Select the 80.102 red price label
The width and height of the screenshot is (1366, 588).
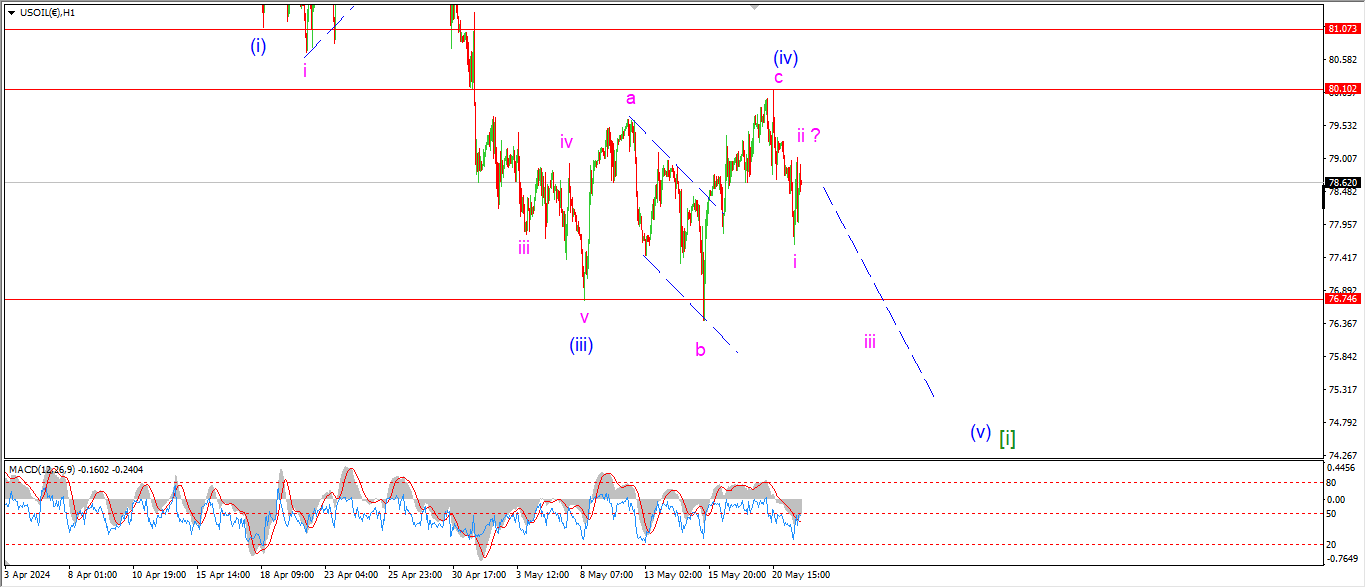1339,89
